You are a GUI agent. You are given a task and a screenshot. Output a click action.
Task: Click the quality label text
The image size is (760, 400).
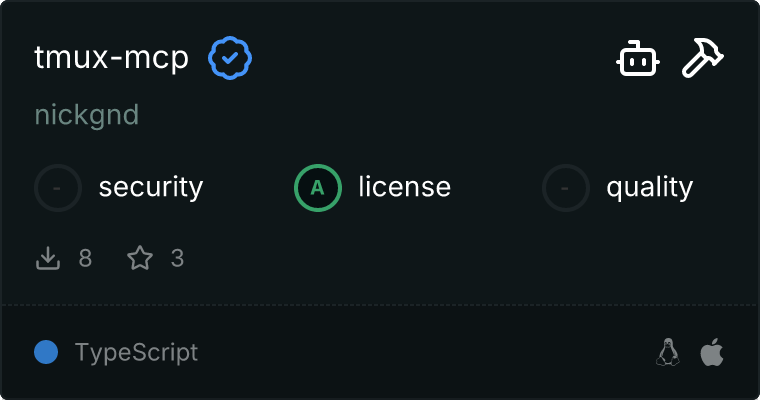[x=649, y=187]
